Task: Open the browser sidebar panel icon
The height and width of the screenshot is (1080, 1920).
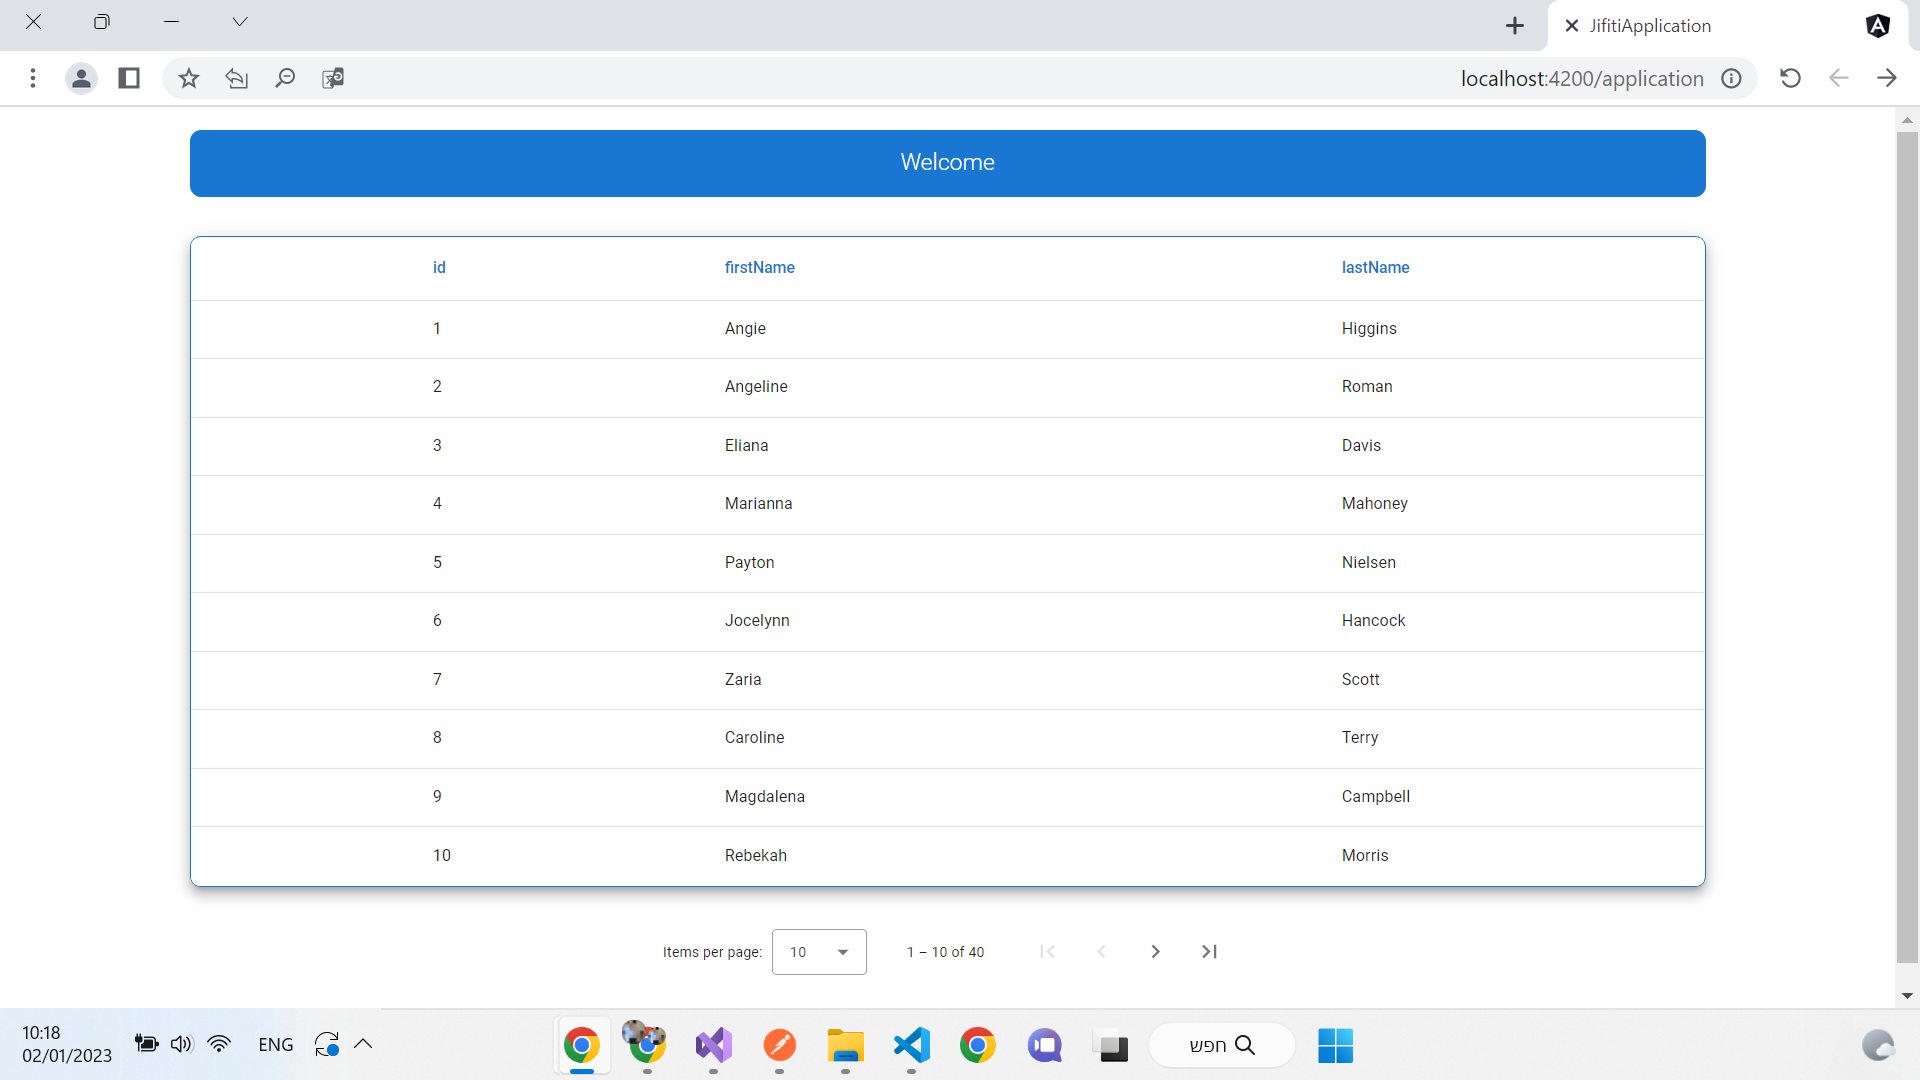Action: (x=128, y=78)
